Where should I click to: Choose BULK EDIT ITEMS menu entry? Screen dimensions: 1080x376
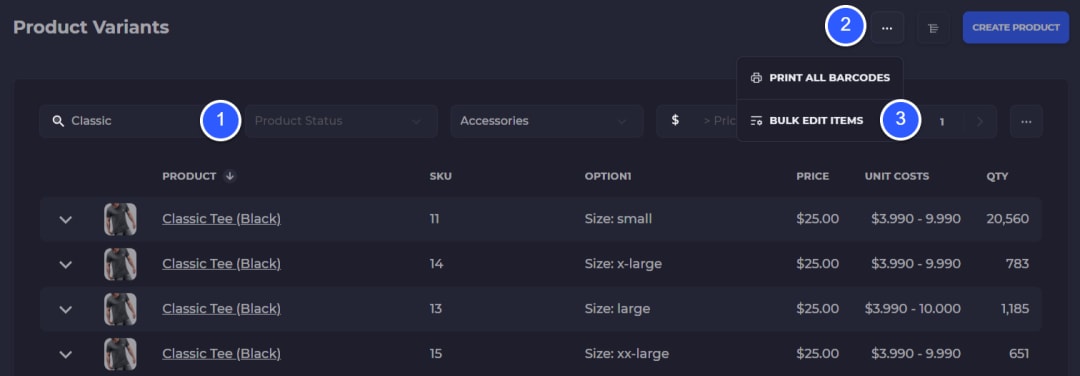tap(807, 121)
